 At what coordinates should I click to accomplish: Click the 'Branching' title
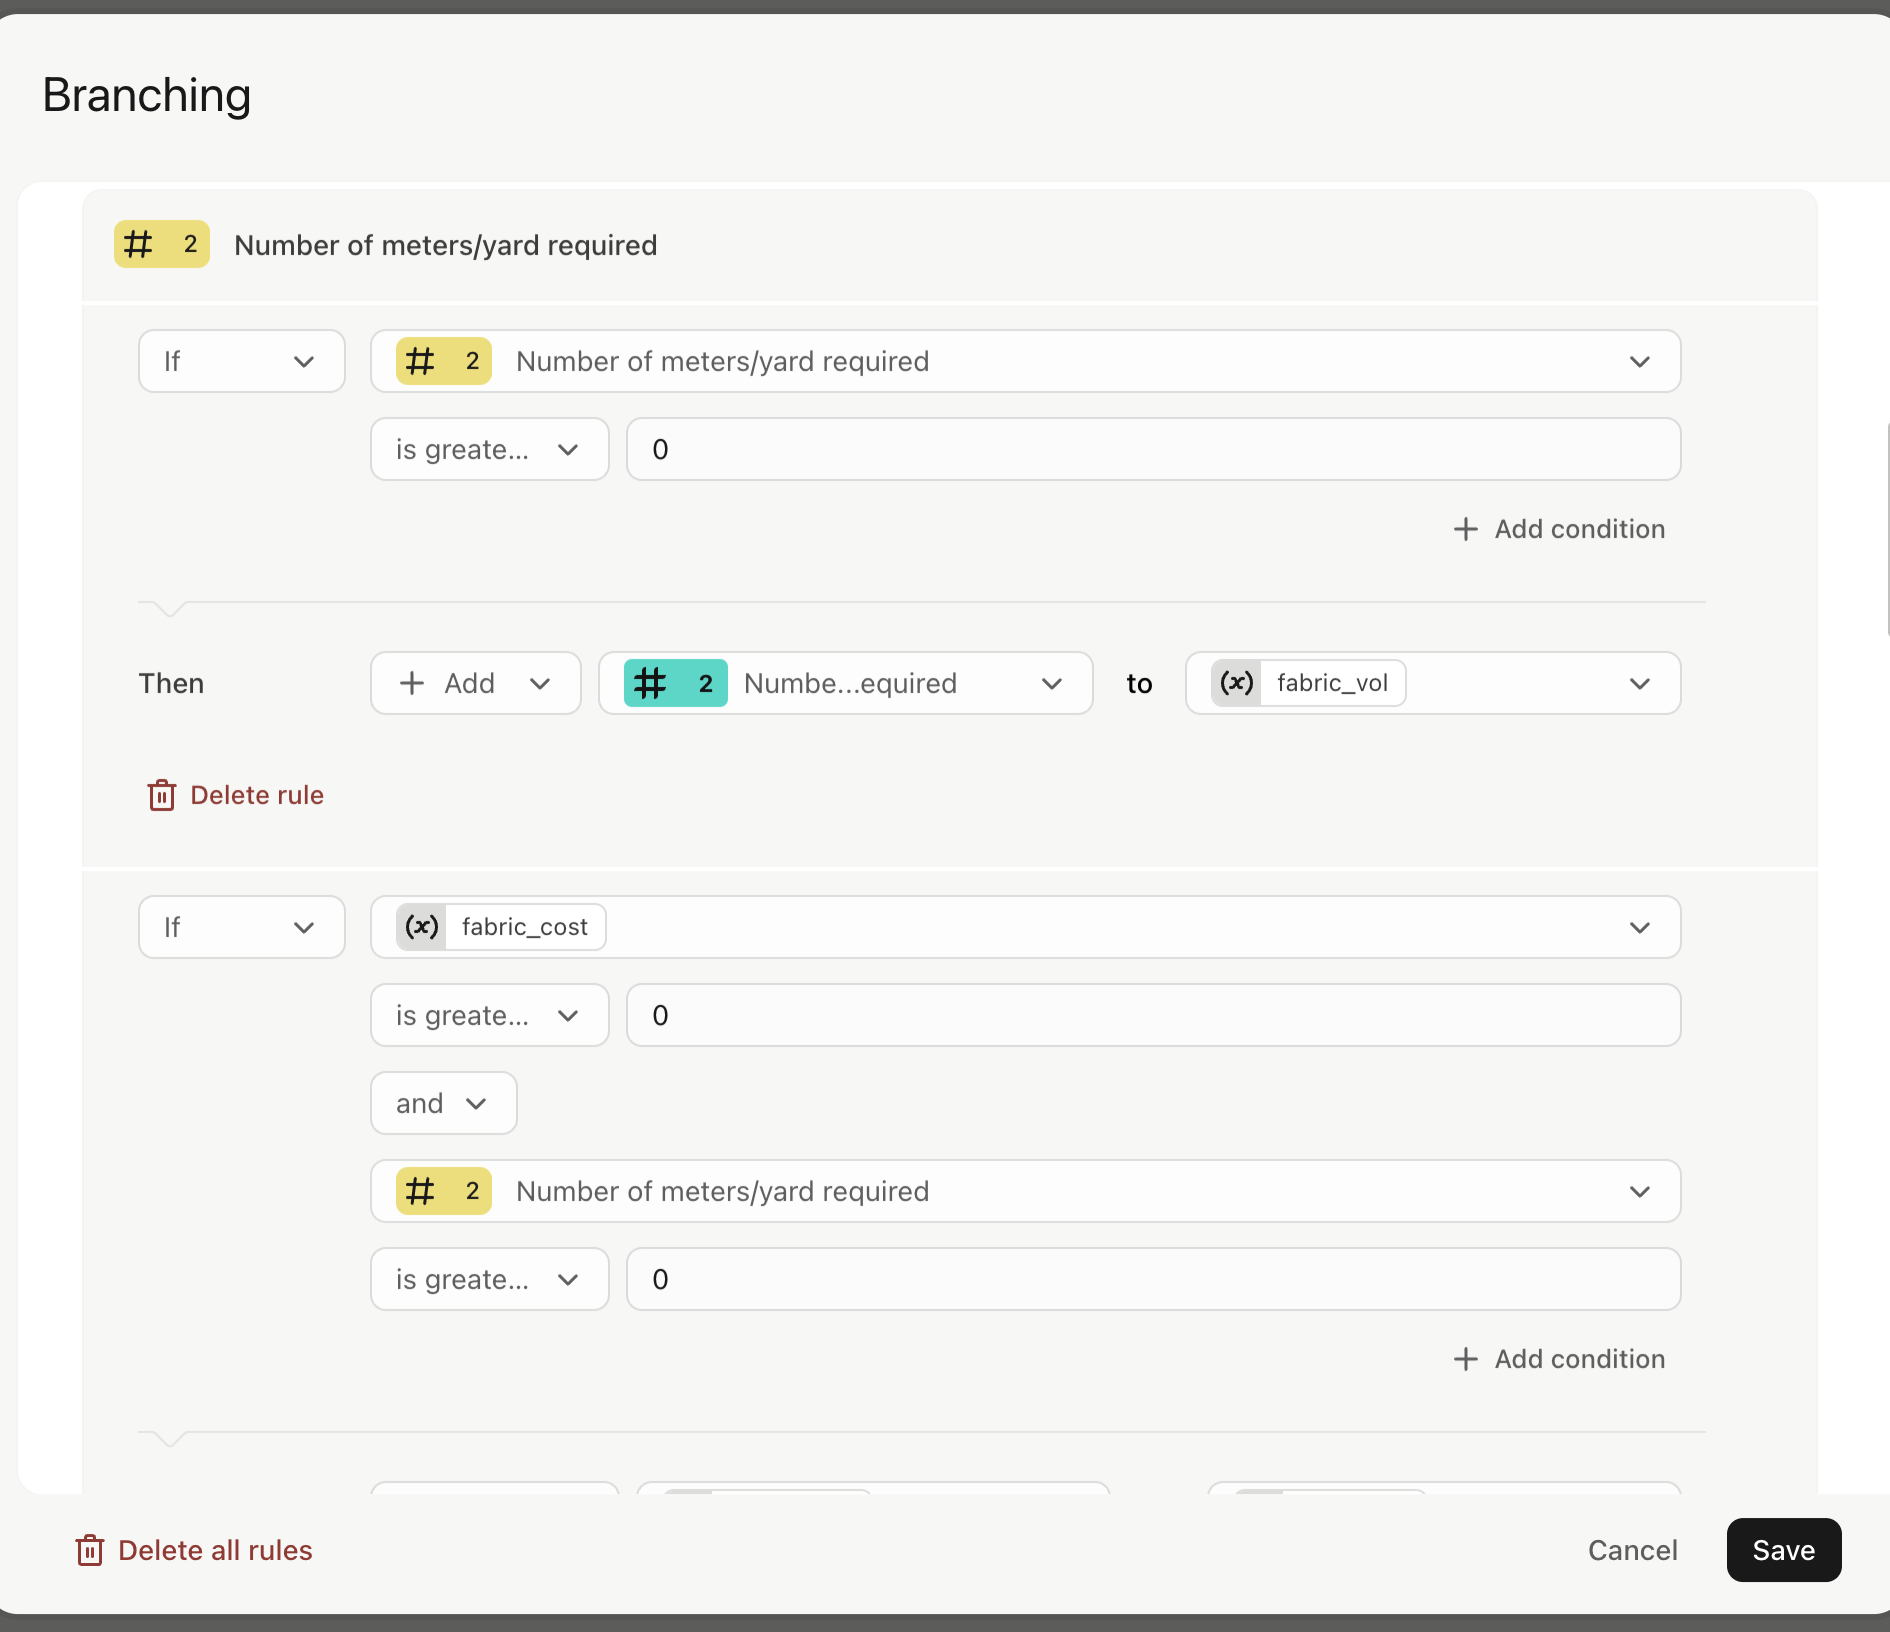point(146,96)
